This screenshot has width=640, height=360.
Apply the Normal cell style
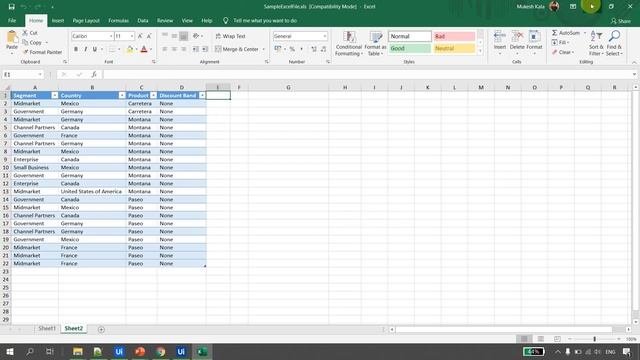coord(410,36)
